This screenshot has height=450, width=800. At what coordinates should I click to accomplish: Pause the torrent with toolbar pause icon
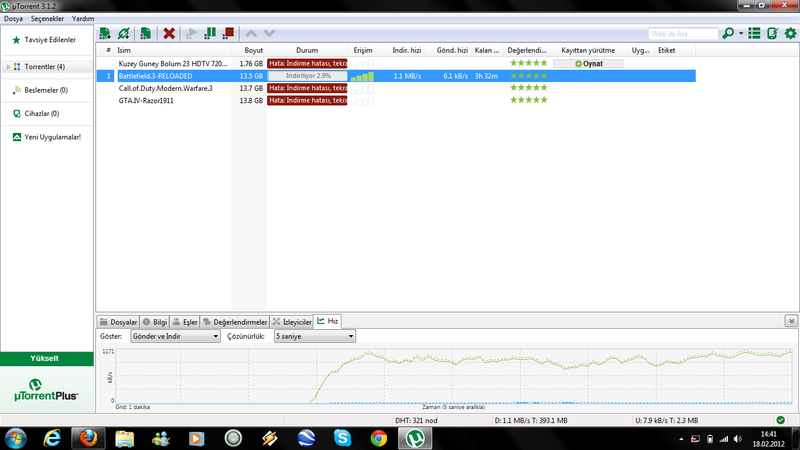(x=210, y=34)
